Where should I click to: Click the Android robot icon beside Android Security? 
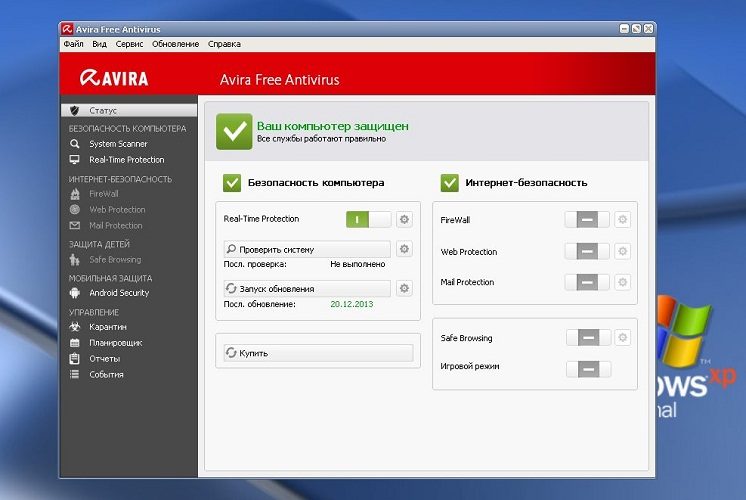pyautogui.click(x=74, y=293)
